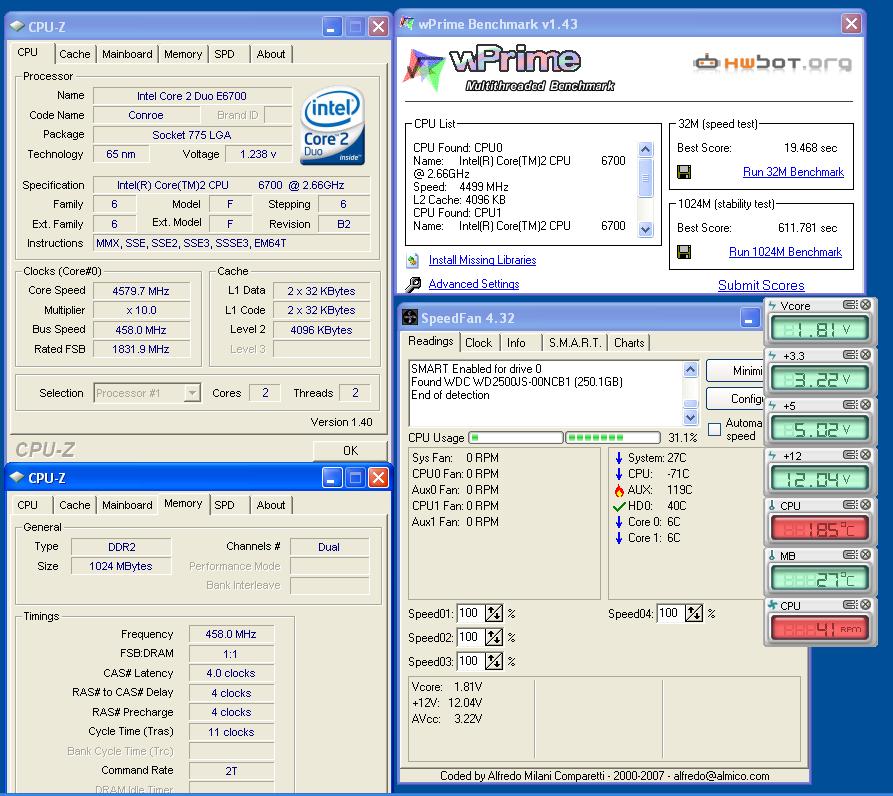Click the floppy save icon for 32M score
893x796 pixels.
684,172
